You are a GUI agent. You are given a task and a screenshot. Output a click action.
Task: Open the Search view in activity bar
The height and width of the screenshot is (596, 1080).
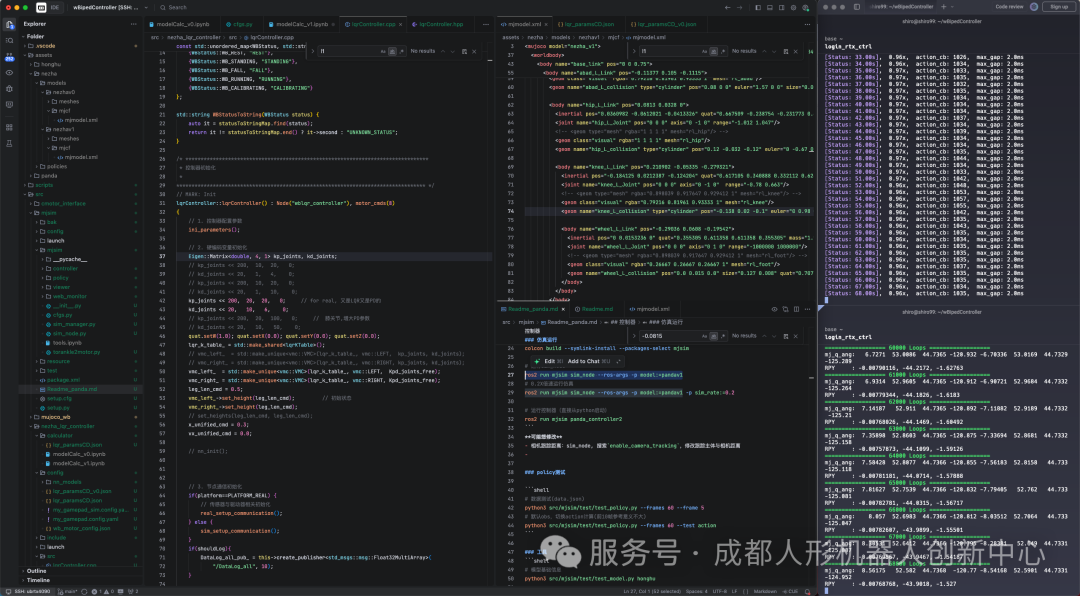click(x=10, y=40)
